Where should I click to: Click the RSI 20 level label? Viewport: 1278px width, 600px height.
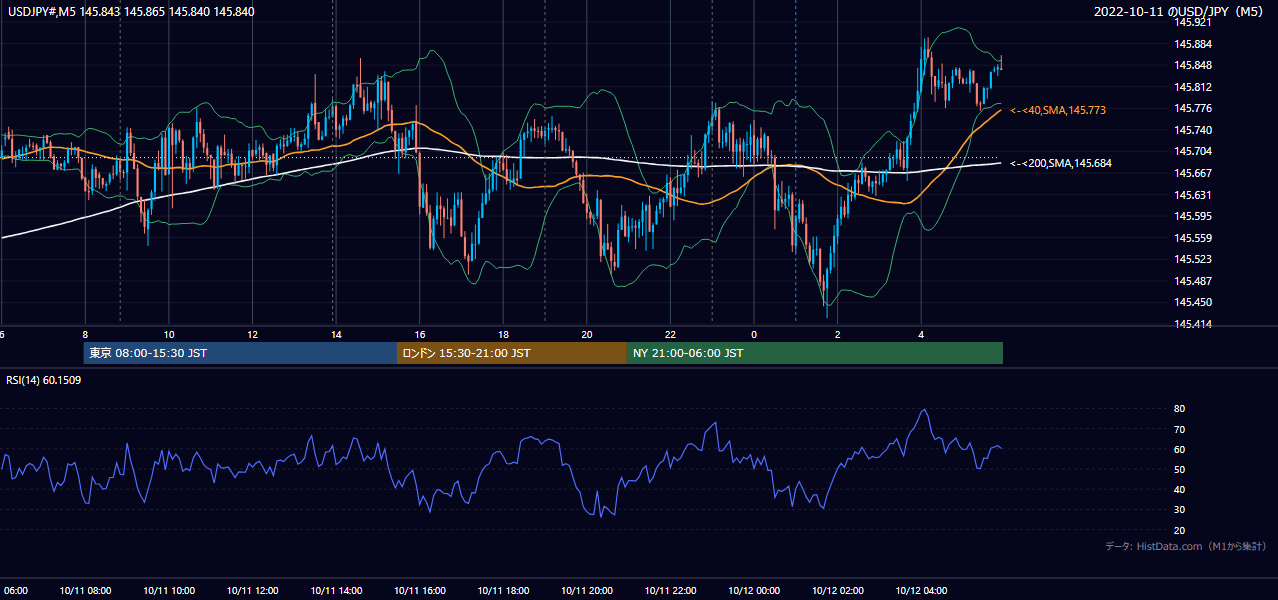(1180, 530)
